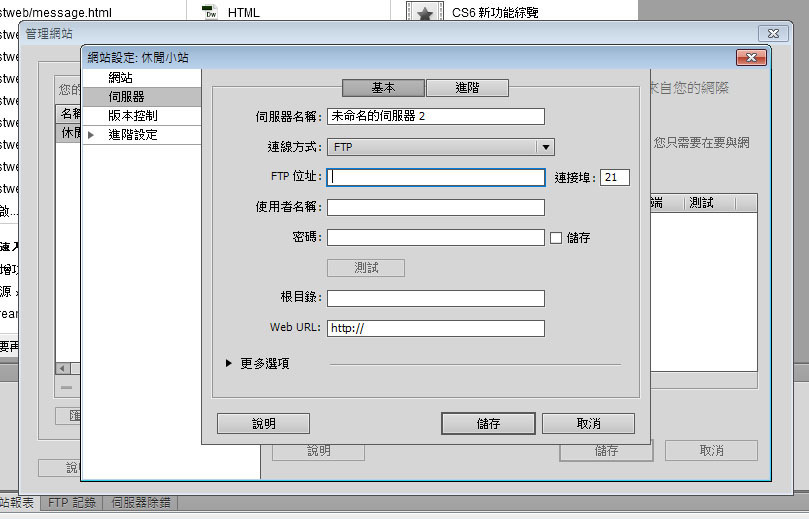
Task: Click 儲存 button in site settings window
Action: tap(606, 450)
